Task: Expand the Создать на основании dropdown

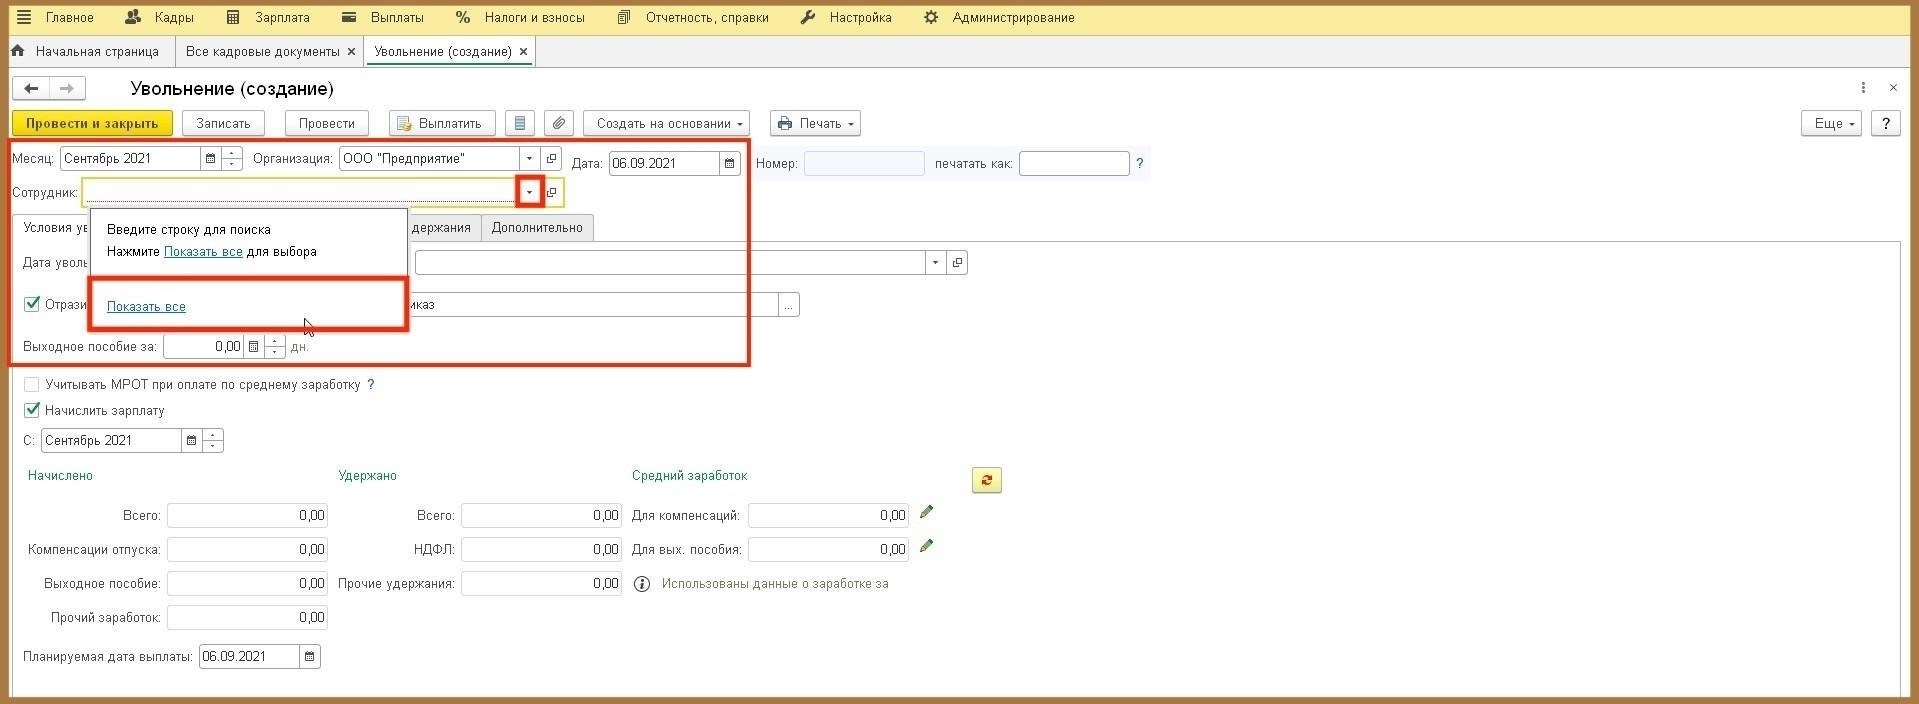Action: pyautogui.click(x=666, y=123)
